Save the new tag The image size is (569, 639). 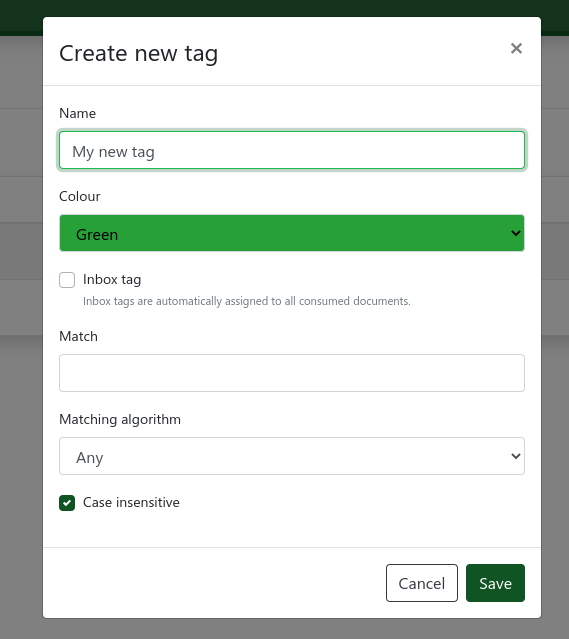[495, 583]
